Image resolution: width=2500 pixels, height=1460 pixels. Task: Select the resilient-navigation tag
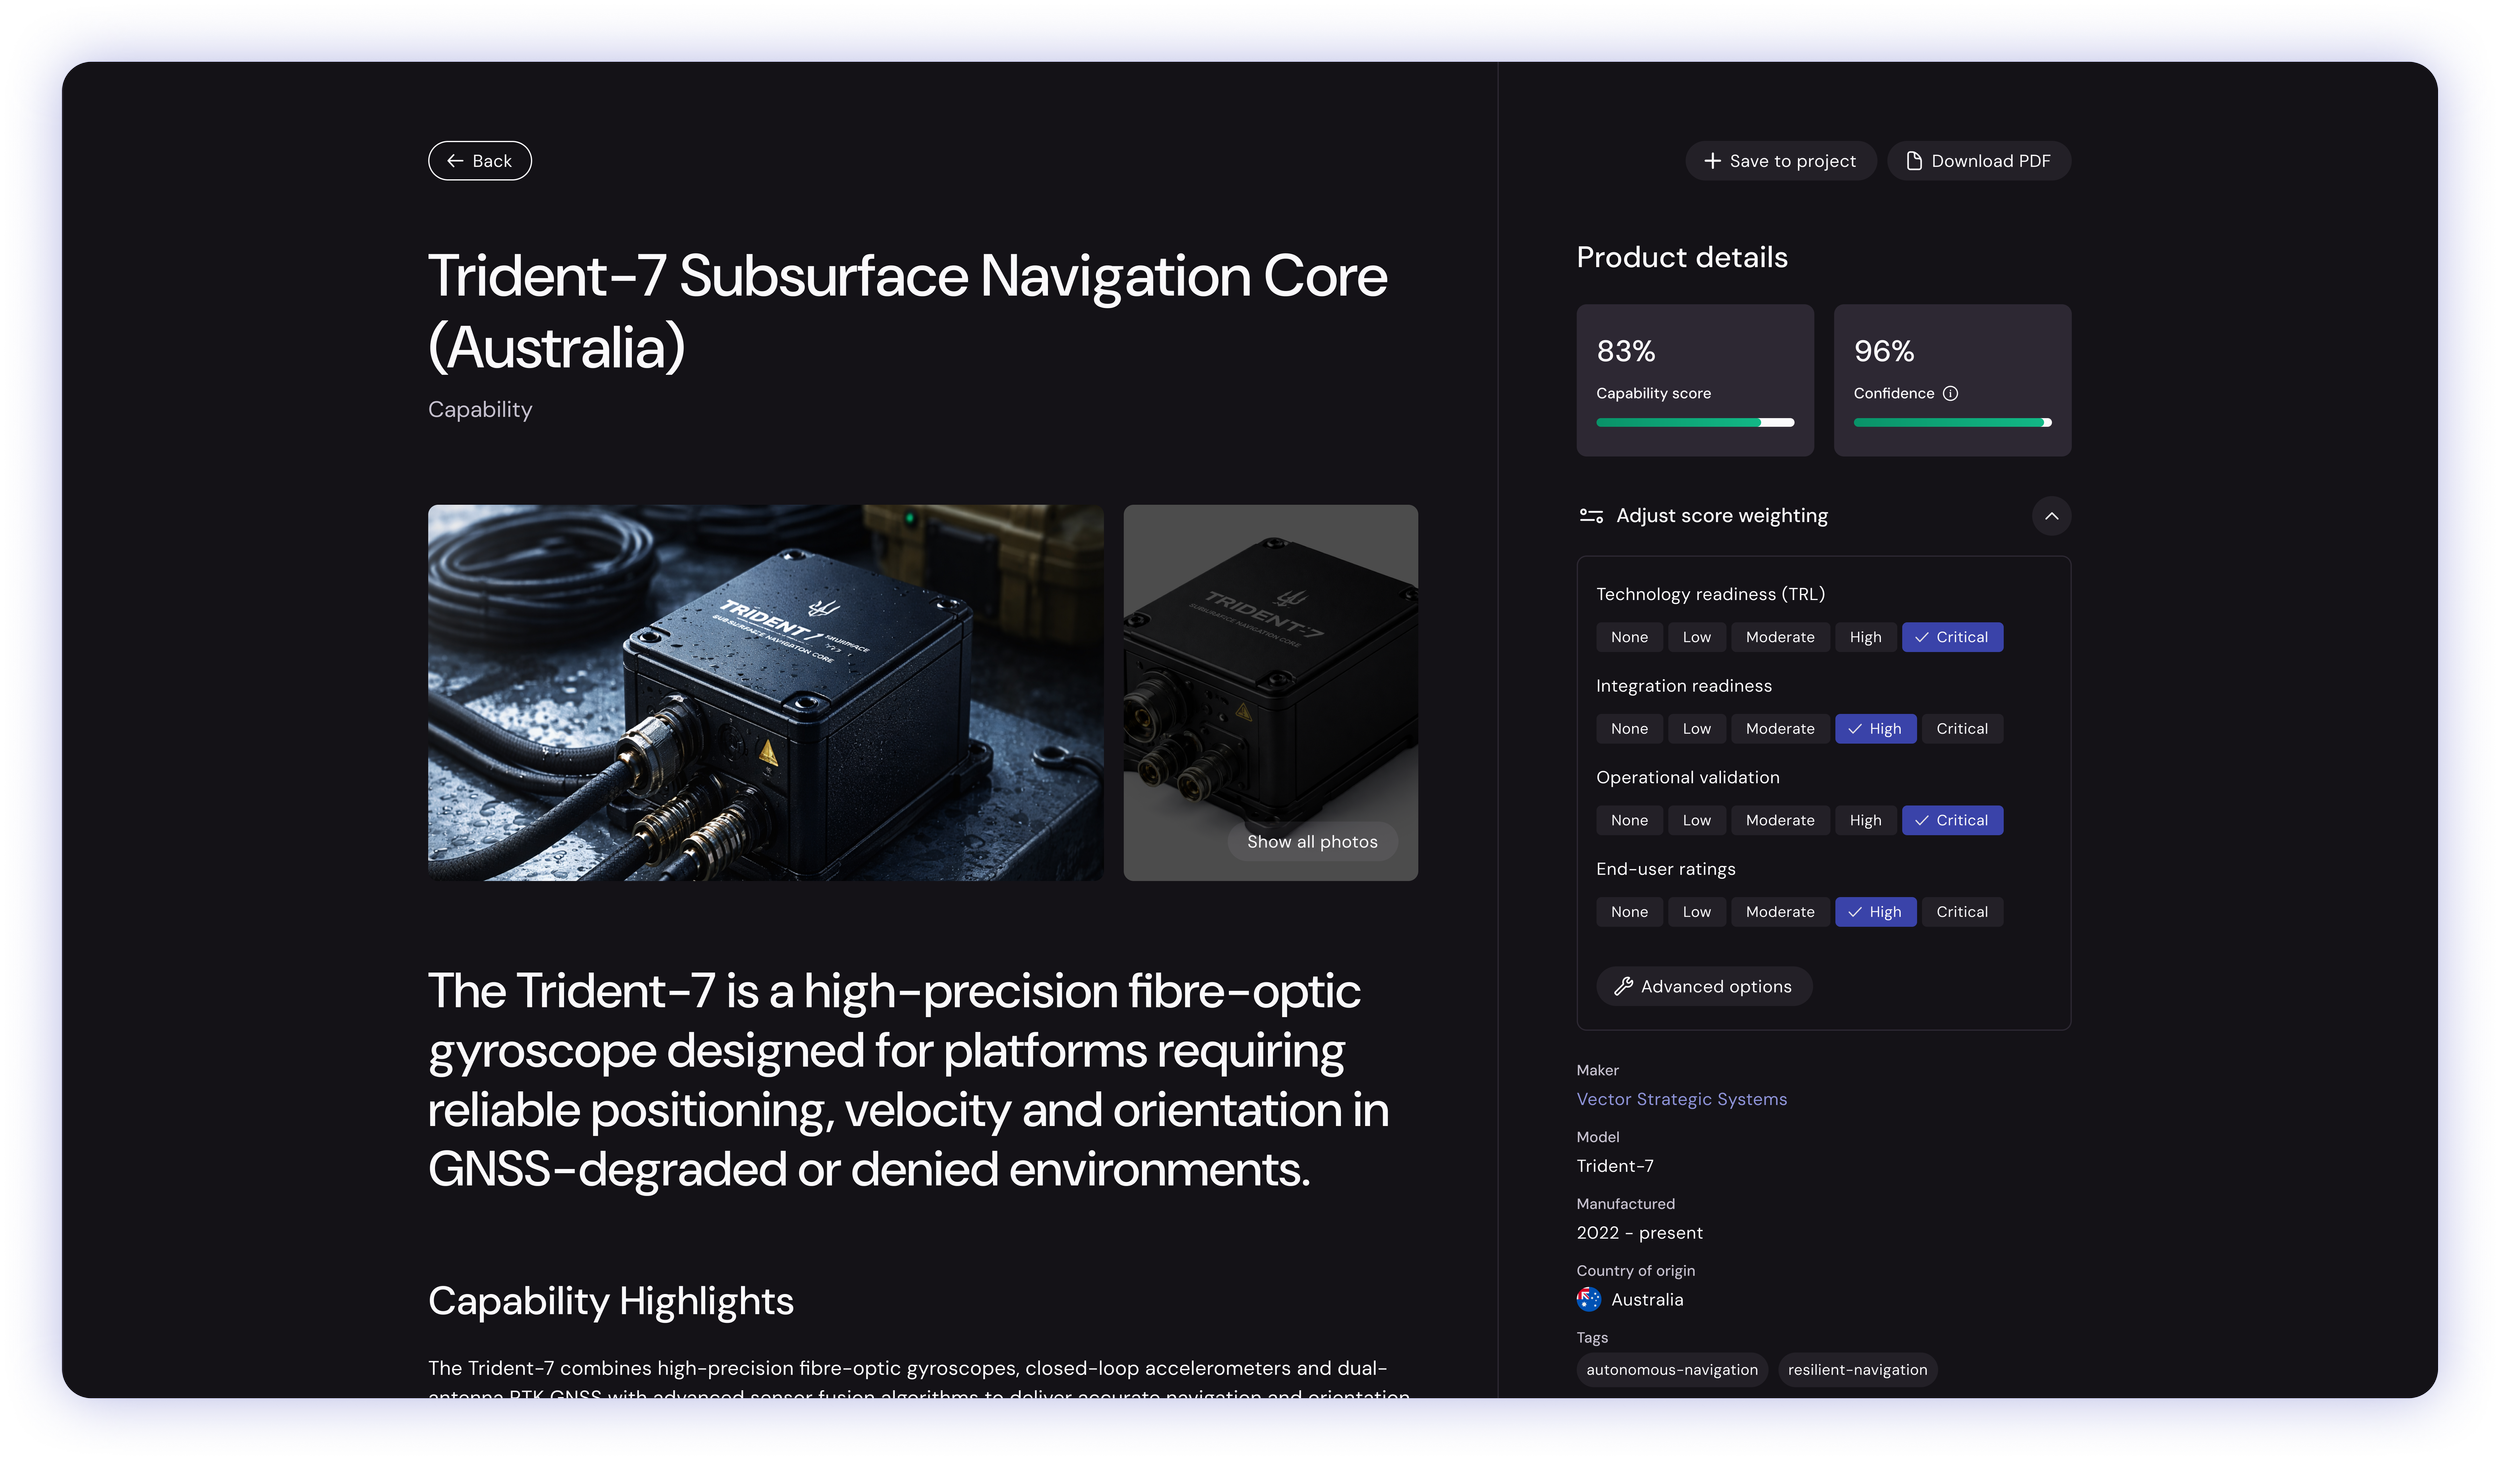pyautogui.click(x=1857, y=1370)
